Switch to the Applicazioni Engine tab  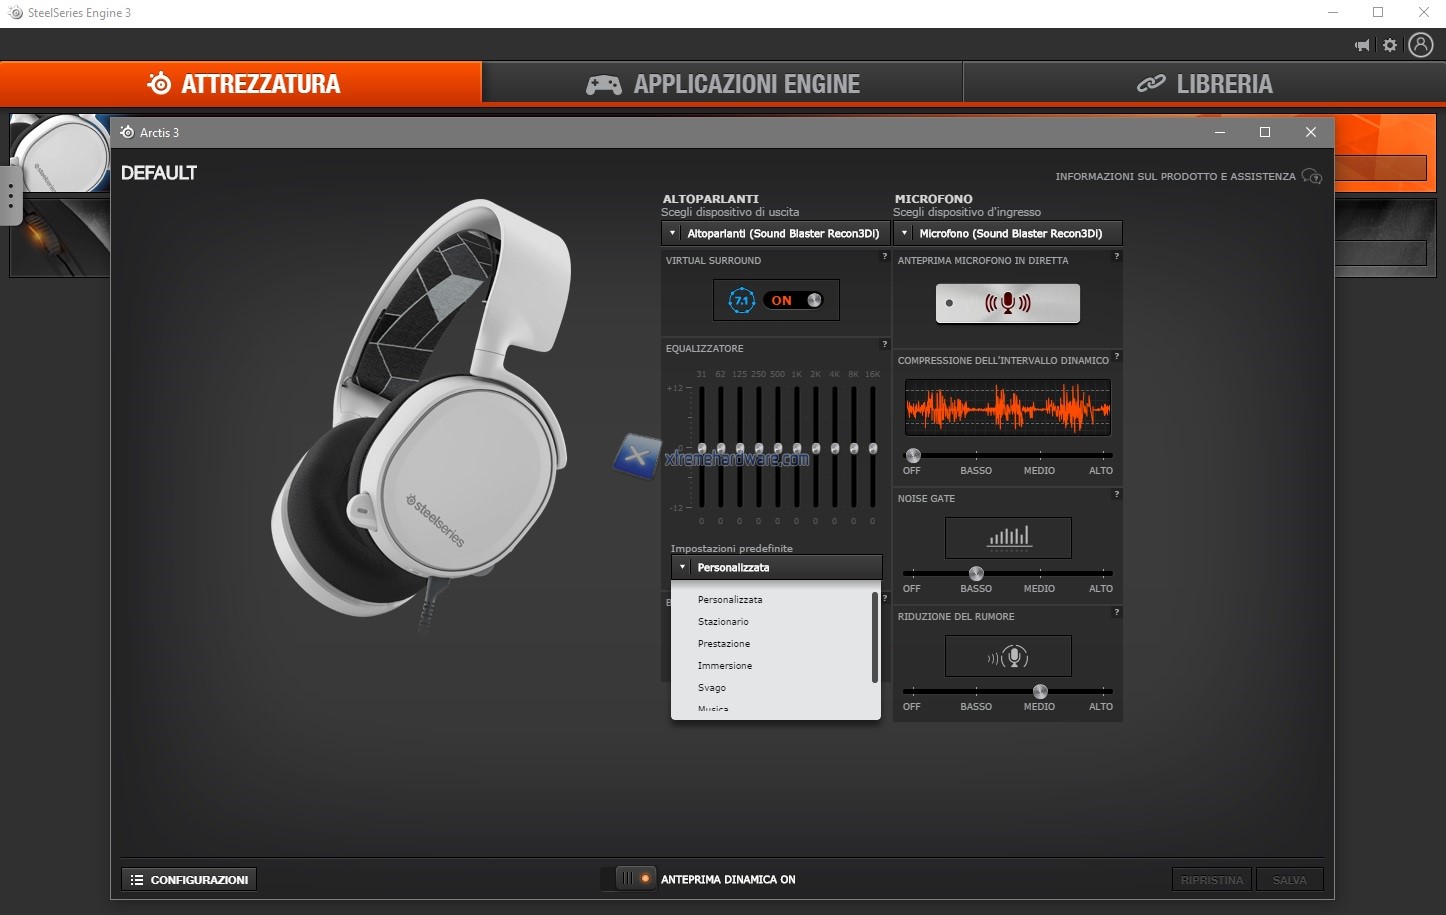pos(722,84)
